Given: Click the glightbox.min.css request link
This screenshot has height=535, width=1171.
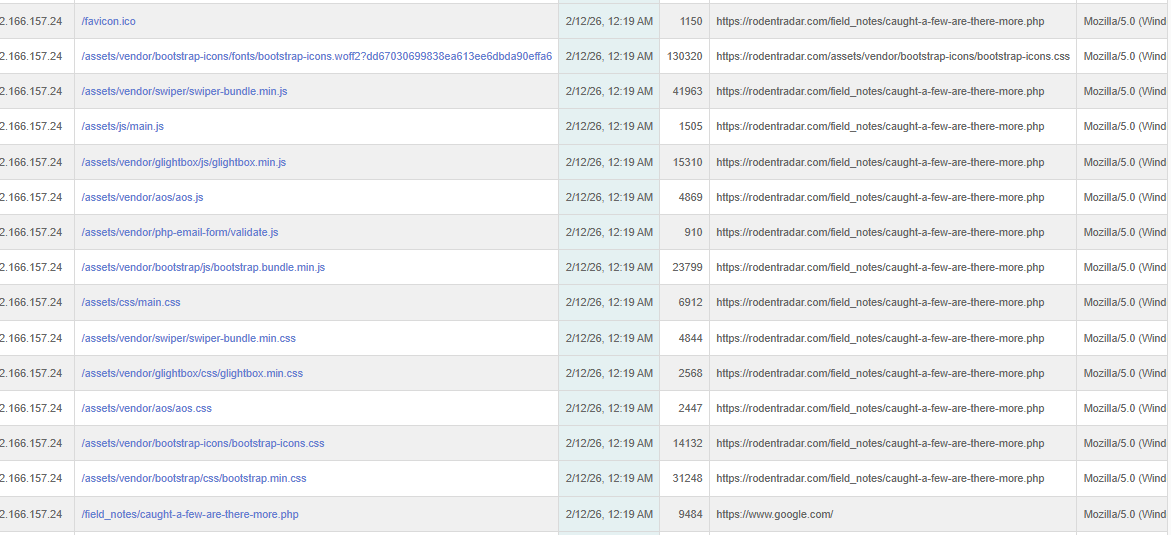Looking at the screenshot, I should 192,373.
